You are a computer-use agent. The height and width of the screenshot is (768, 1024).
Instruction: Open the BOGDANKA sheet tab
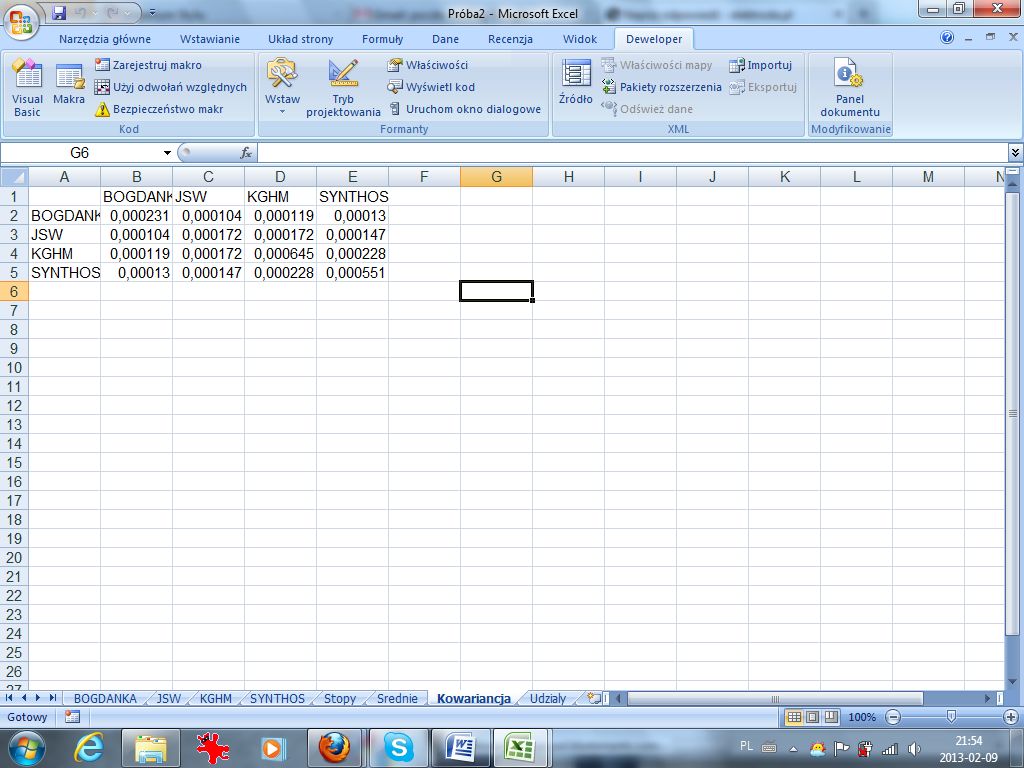105,698
